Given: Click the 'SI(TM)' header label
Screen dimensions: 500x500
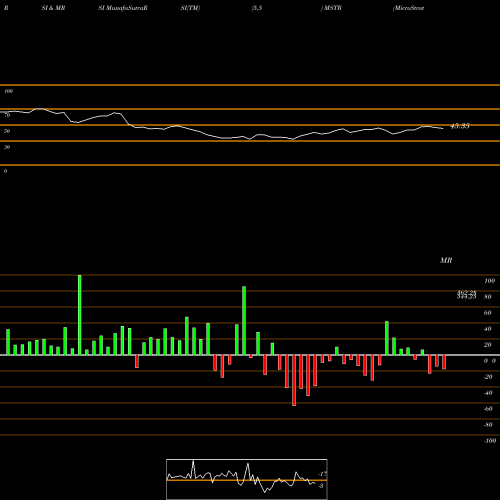Looking at the screenshot, I should point(190,8).
